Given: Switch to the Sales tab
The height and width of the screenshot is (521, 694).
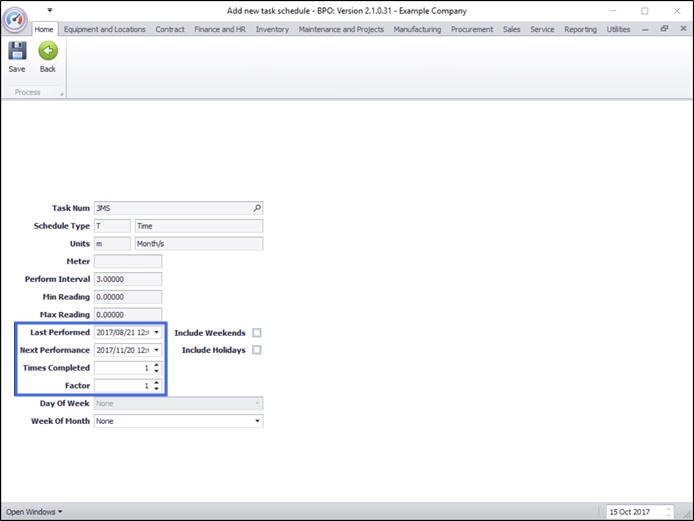Looking at the screenshot, I should [511, 29].
